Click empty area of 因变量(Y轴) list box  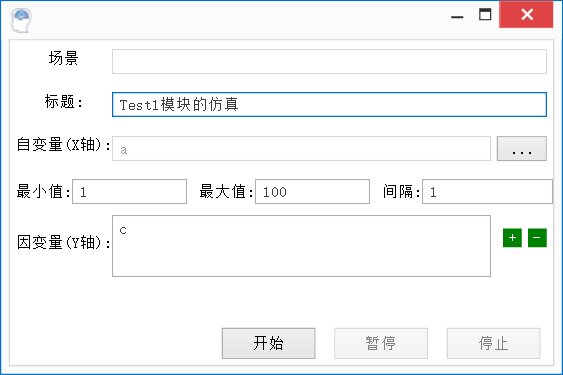(301, 259)
